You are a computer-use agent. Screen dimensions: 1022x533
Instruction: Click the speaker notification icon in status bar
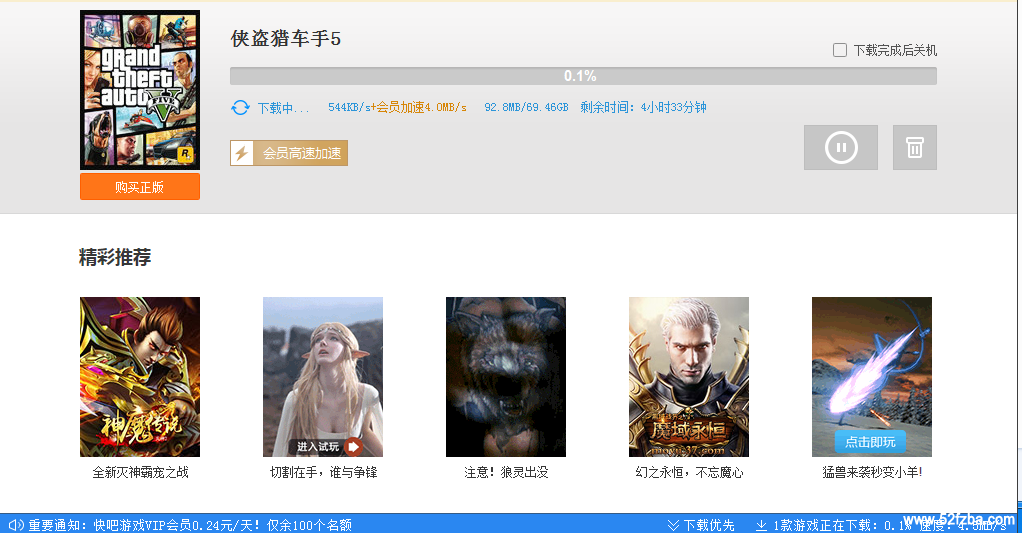click(x=16, y=525)
